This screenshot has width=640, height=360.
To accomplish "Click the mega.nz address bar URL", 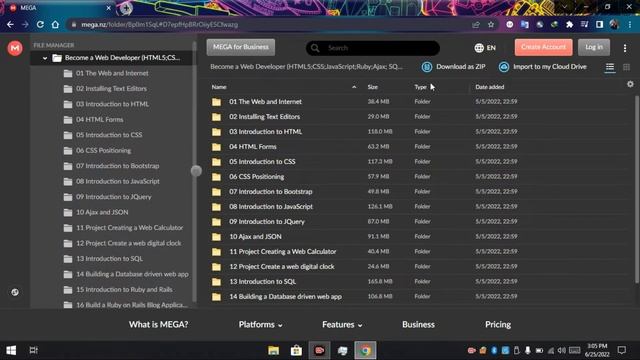I will (159, 25).
